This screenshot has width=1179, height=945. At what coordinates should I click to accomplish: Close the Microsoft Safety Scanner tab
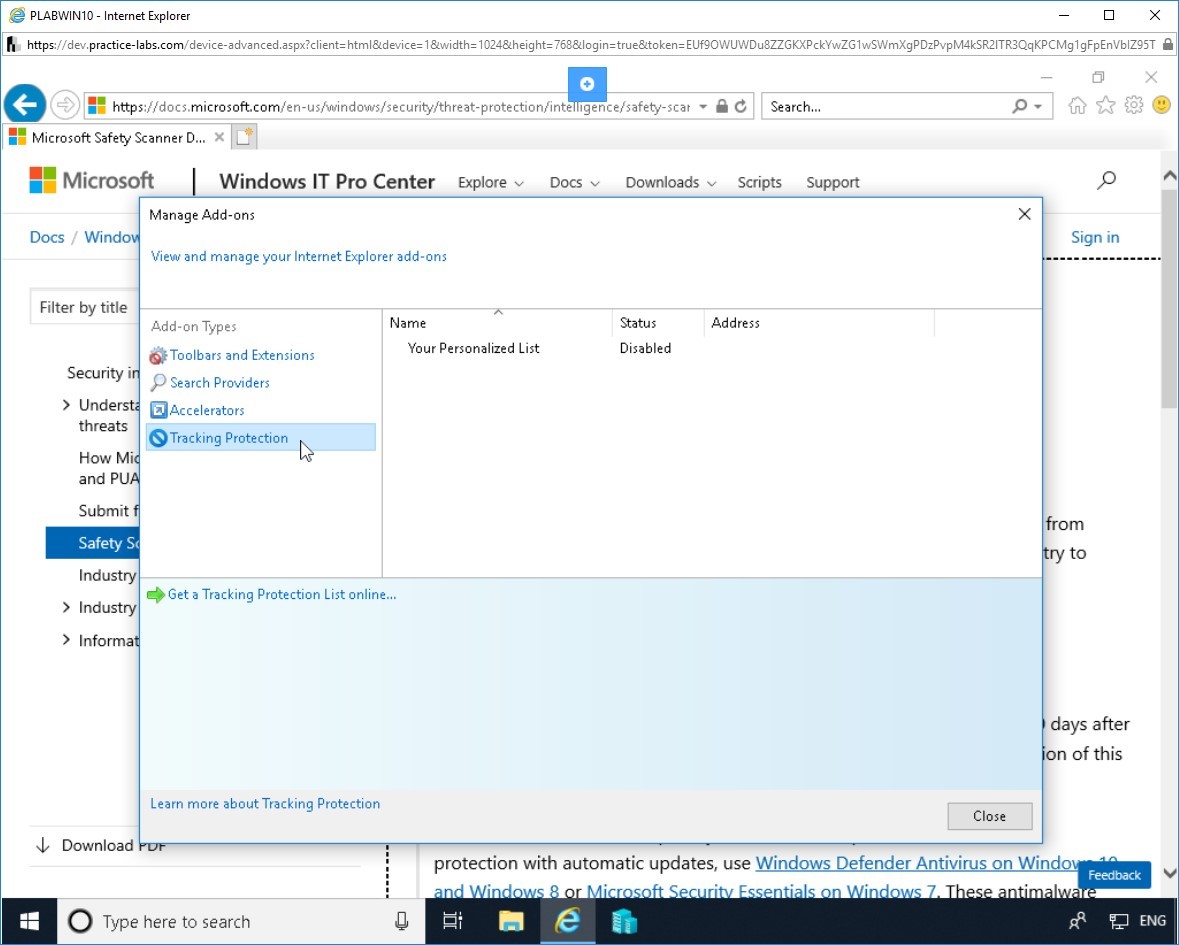point(219,137)
